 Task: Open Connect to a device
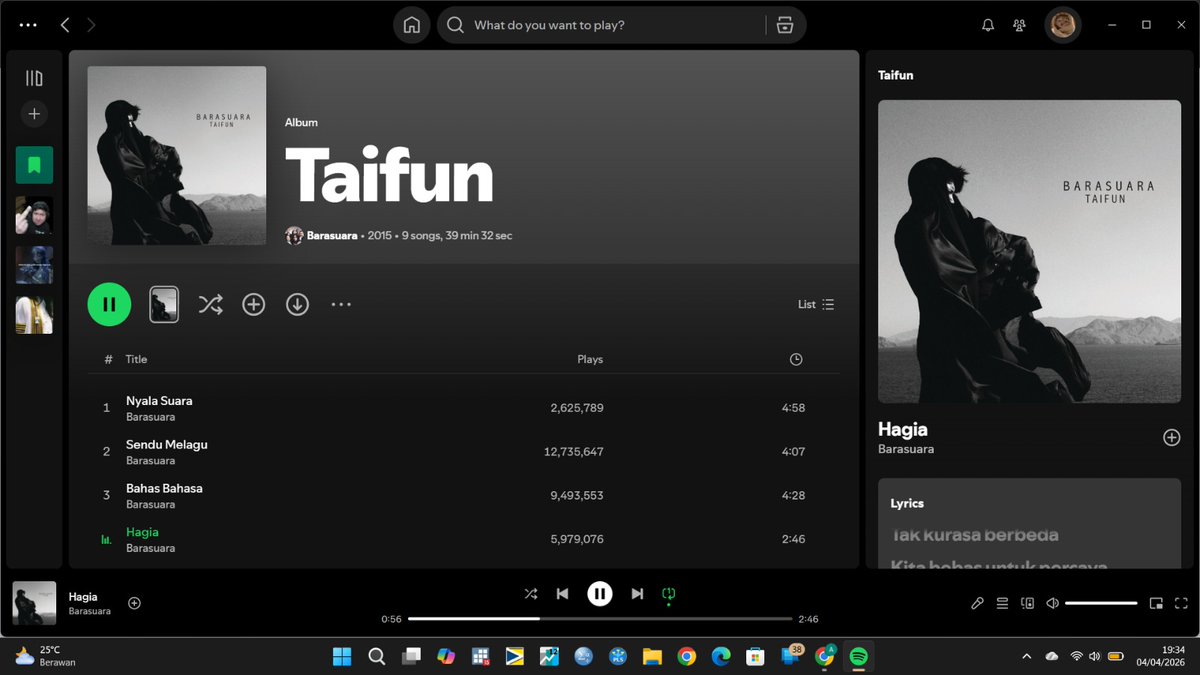pyautogui.click(x=1027, y=603)
